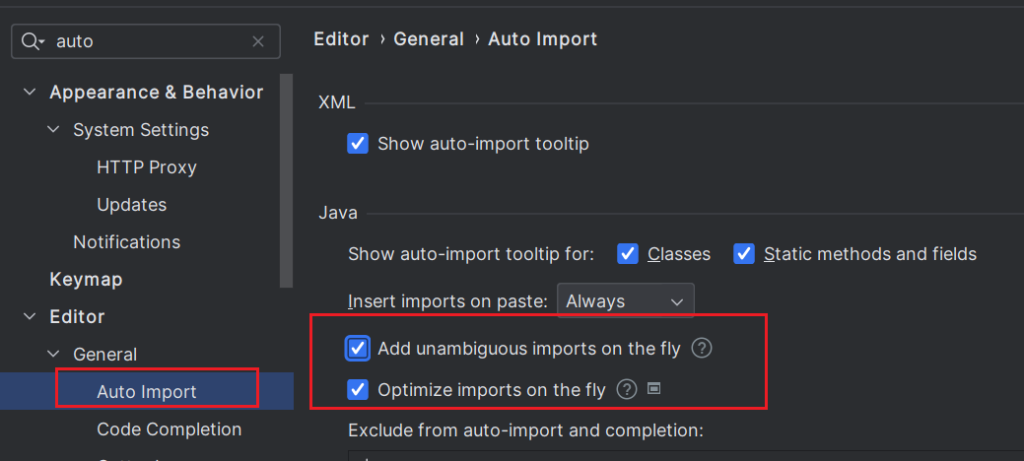The height and width of the screenshot is (461, 1024).
Task: Open HTTP Proxy settings page
Action: (146, 167)
